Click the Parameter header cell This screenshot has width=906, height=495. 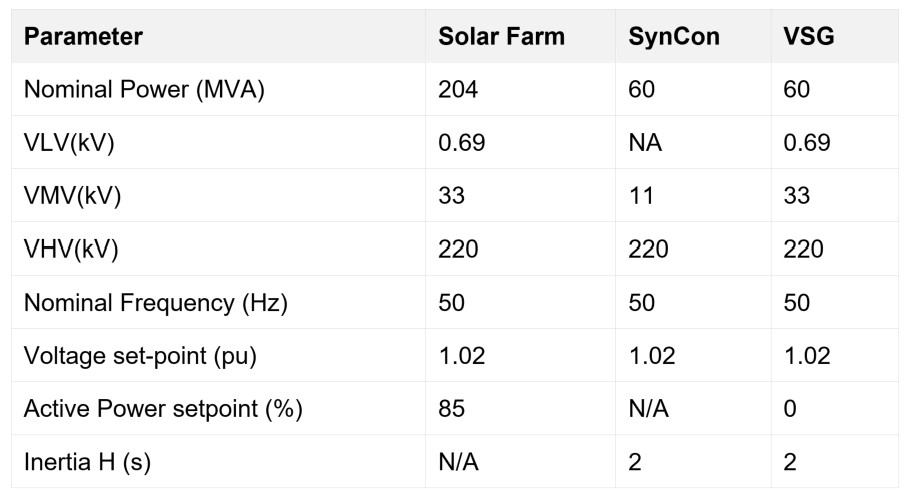coord(83,37)
